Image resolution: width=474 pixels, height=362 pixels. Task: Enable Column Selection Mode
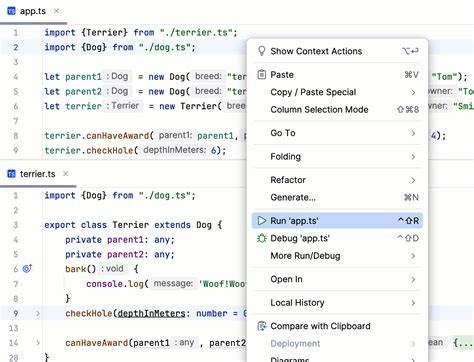[337, 109]
